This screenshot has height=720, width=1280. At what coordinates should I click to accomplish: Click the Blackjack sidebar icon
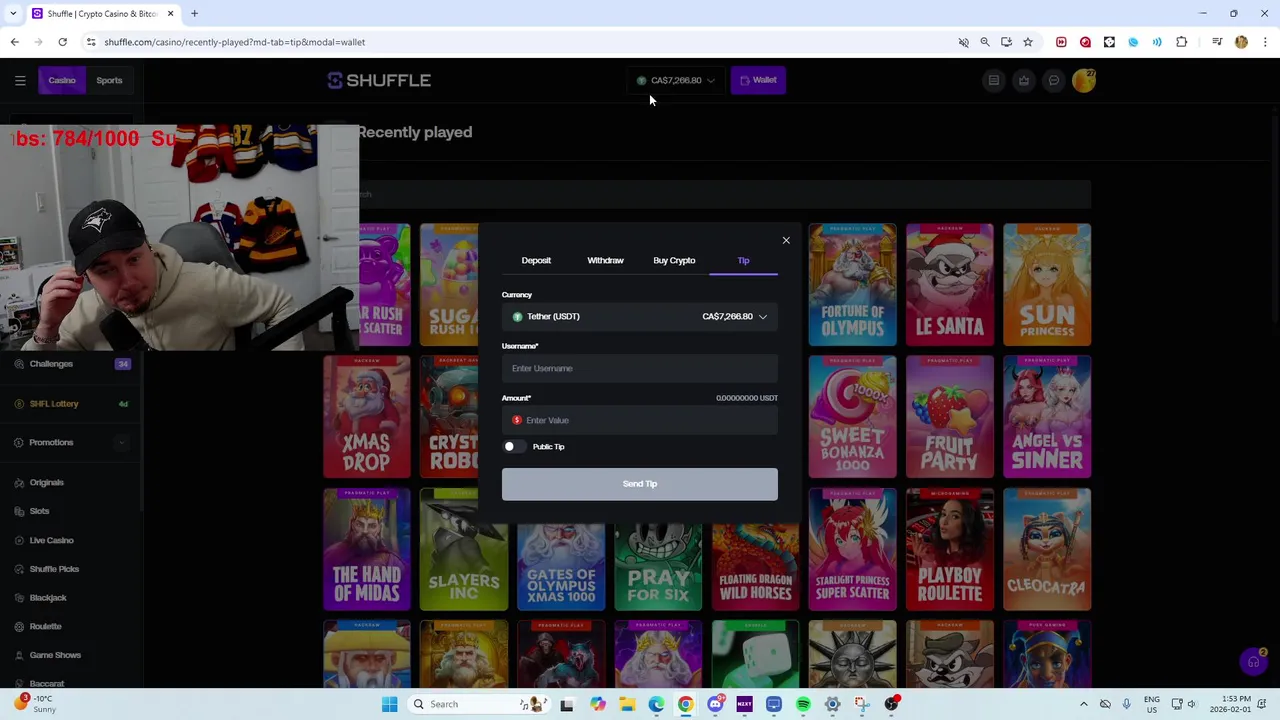point(19,598)
